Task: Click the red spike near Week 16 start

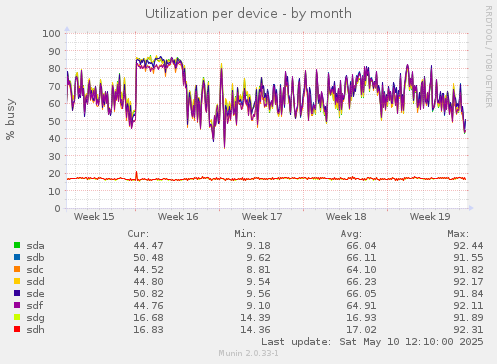Action: 136,175
